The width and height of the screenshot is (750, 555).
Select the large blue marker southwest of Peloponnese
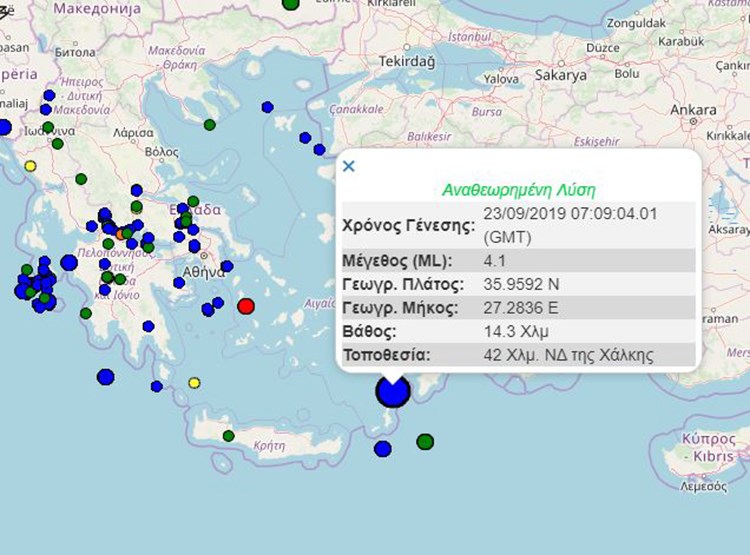pyautogui.click(x=105, y=377)
